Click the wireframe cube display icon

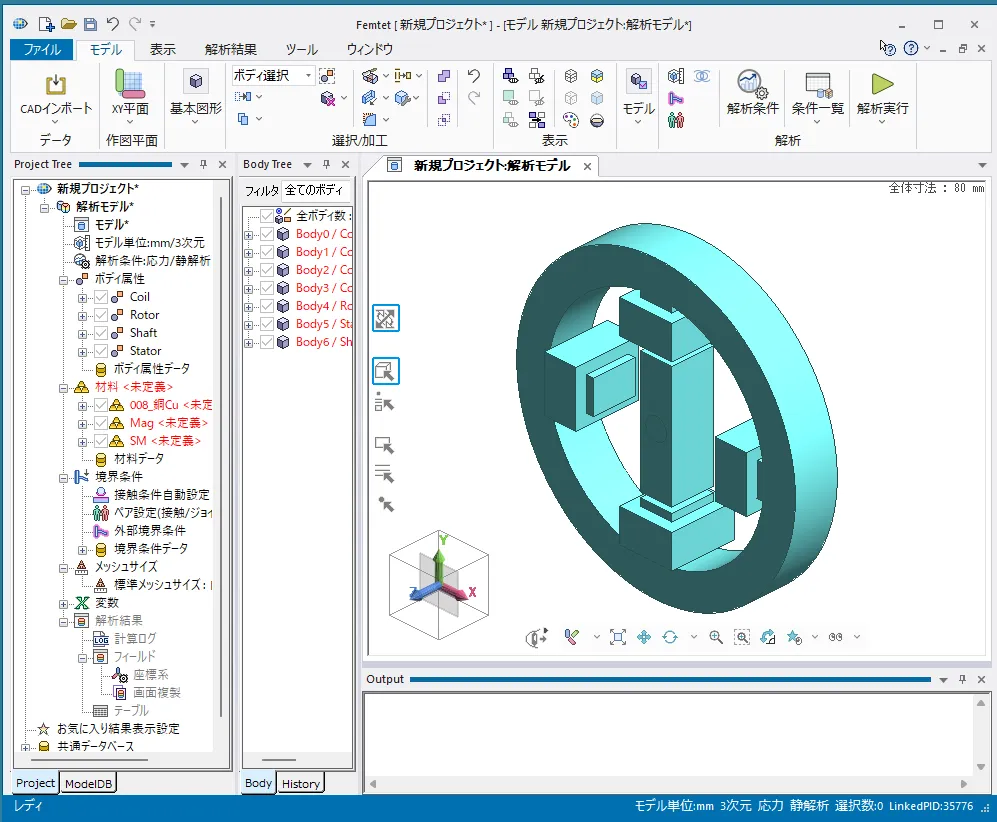[x=570, y=76]
